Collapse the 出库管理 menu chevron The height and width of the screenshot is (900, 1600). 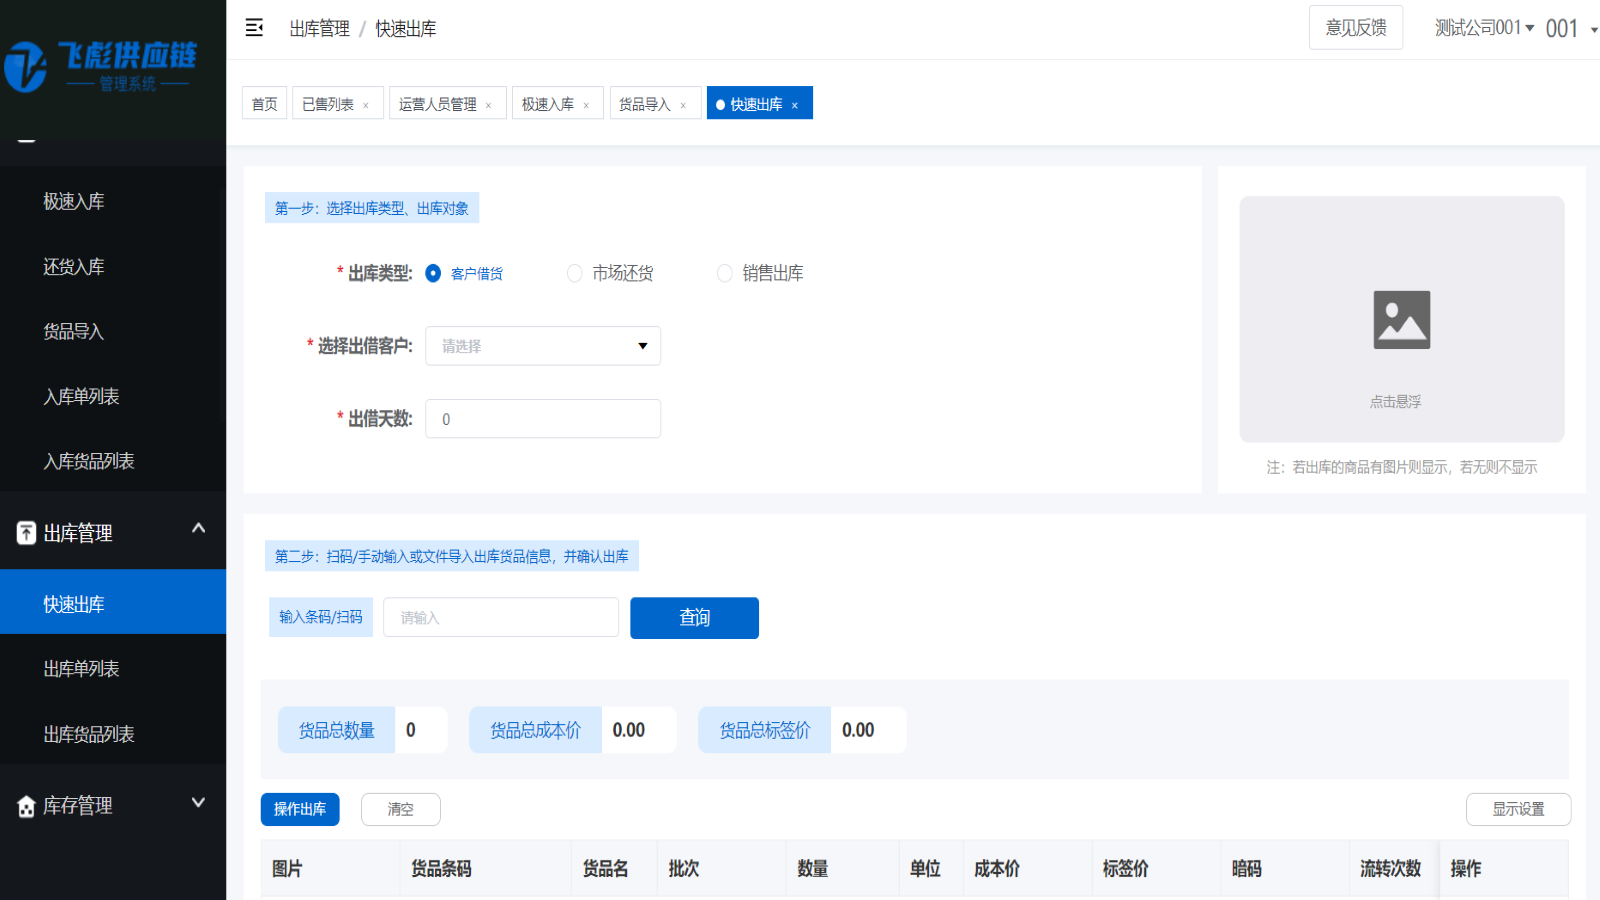(197, 528)
